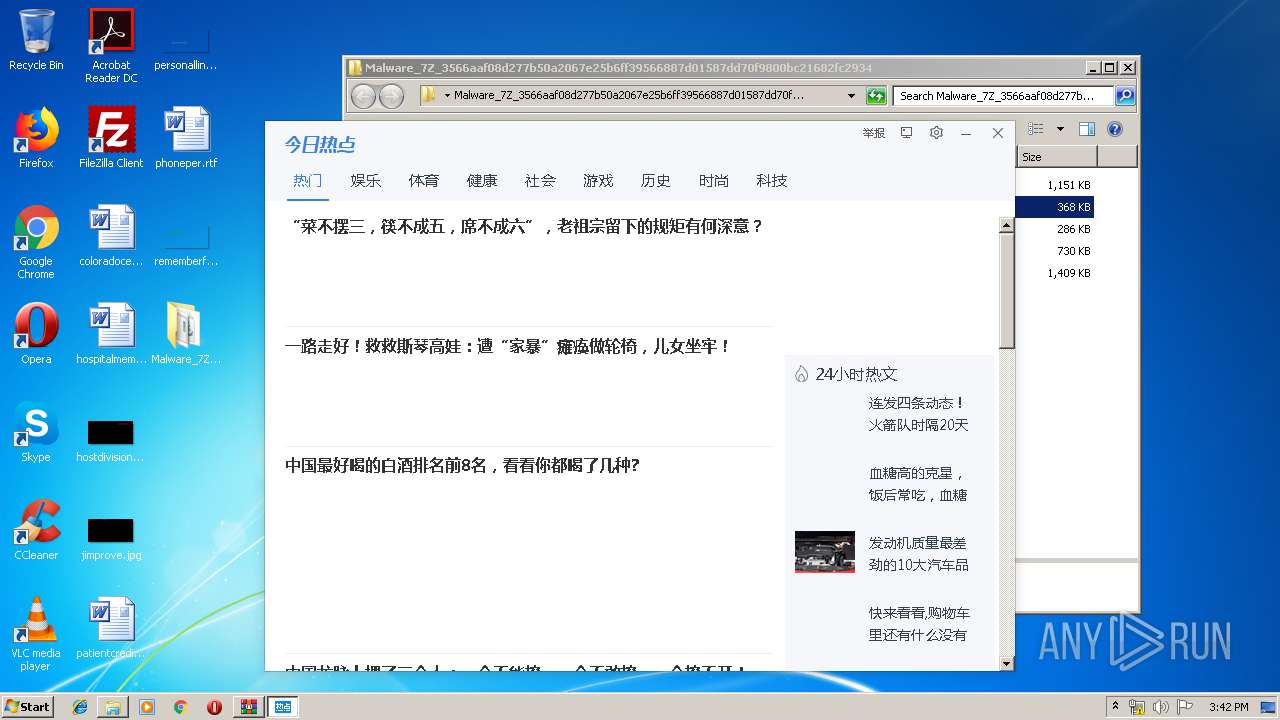Select the Skype desktop shortcut

coord(36,432)
